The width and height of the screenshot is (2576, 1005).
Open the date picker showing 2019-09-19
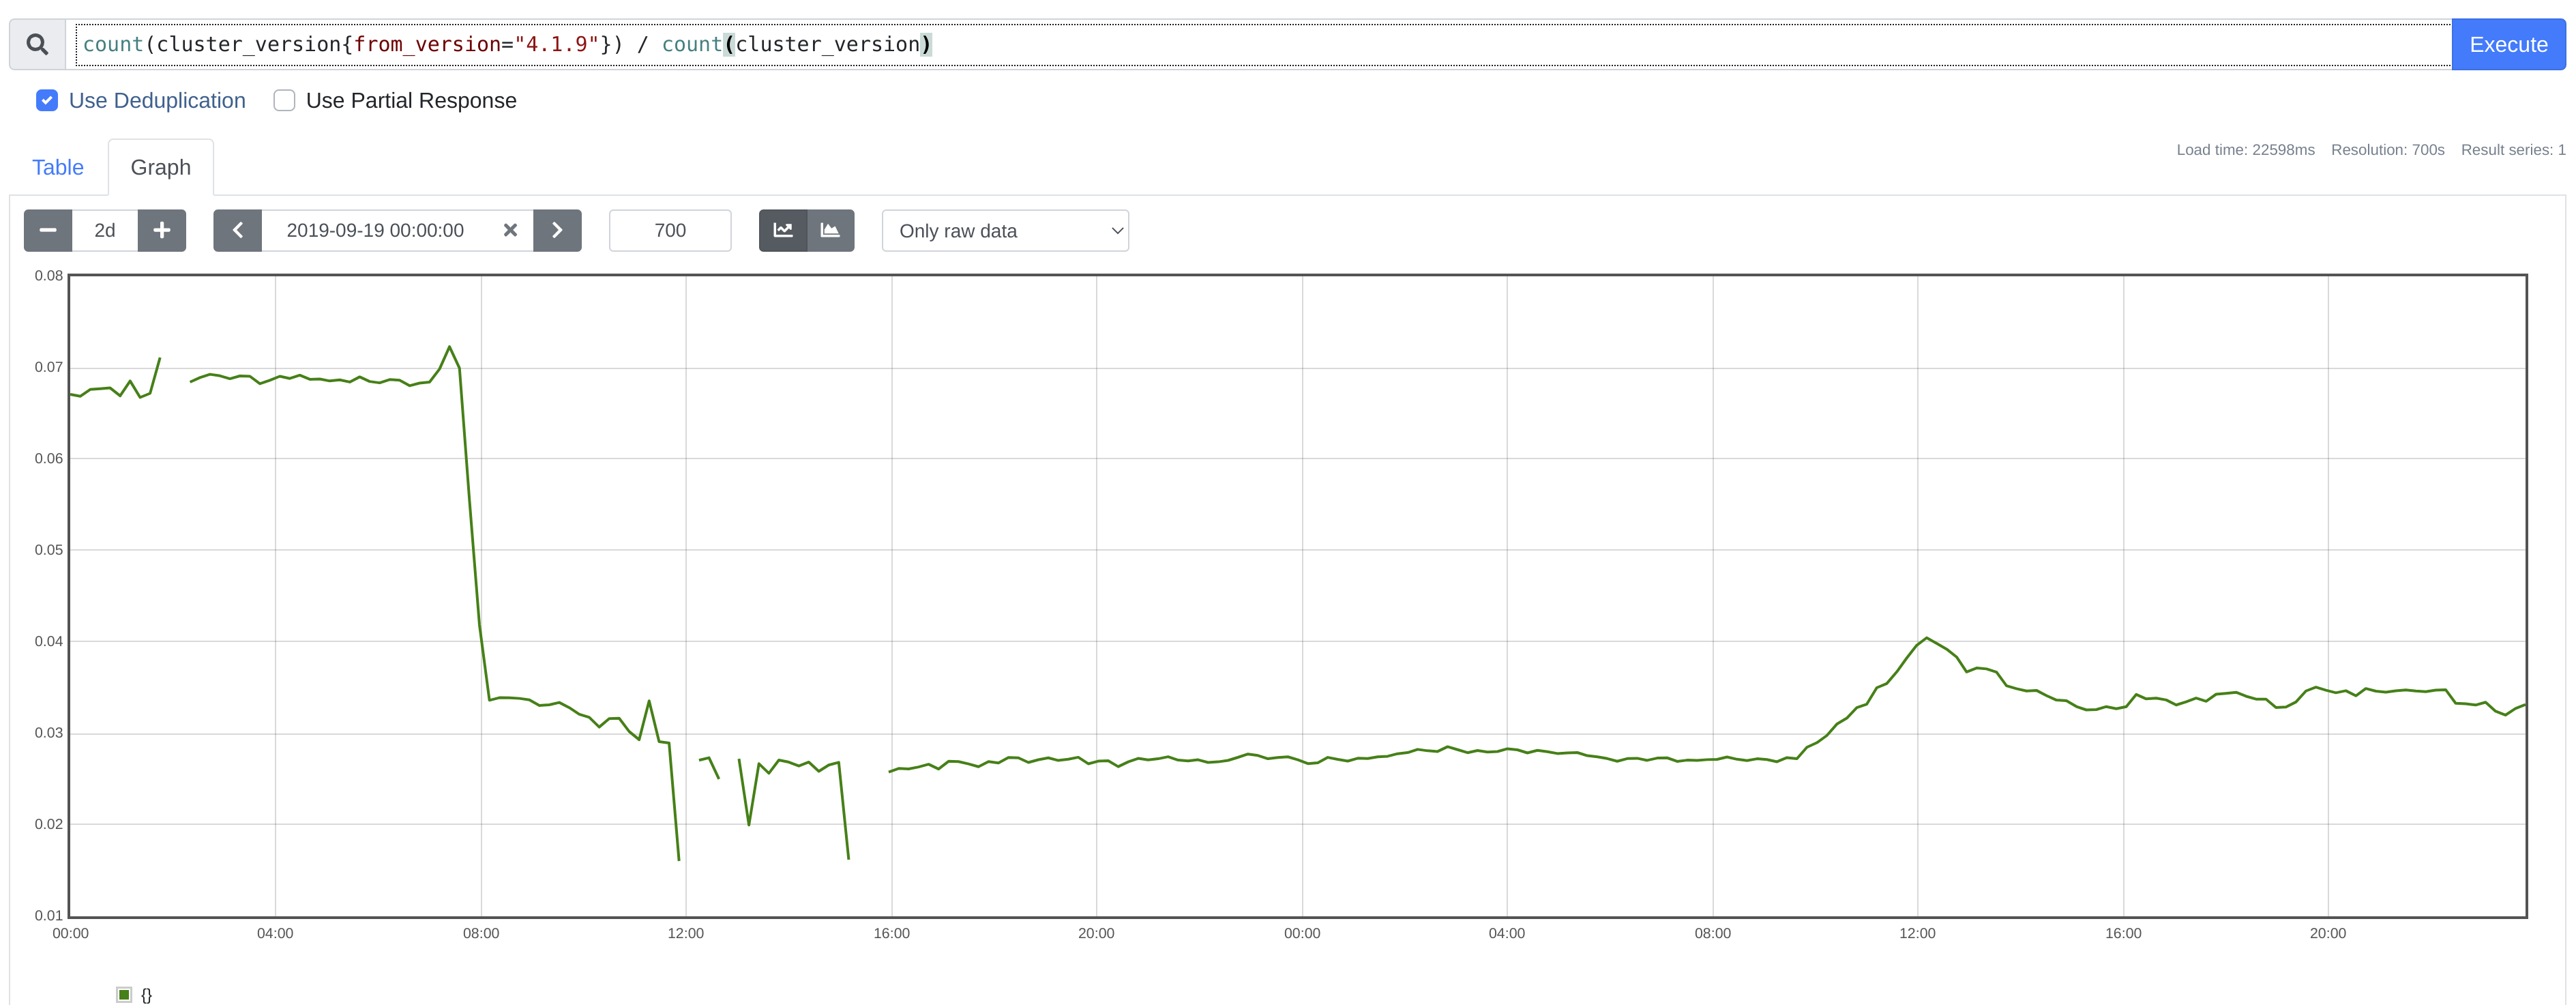(x=375, y=230)
